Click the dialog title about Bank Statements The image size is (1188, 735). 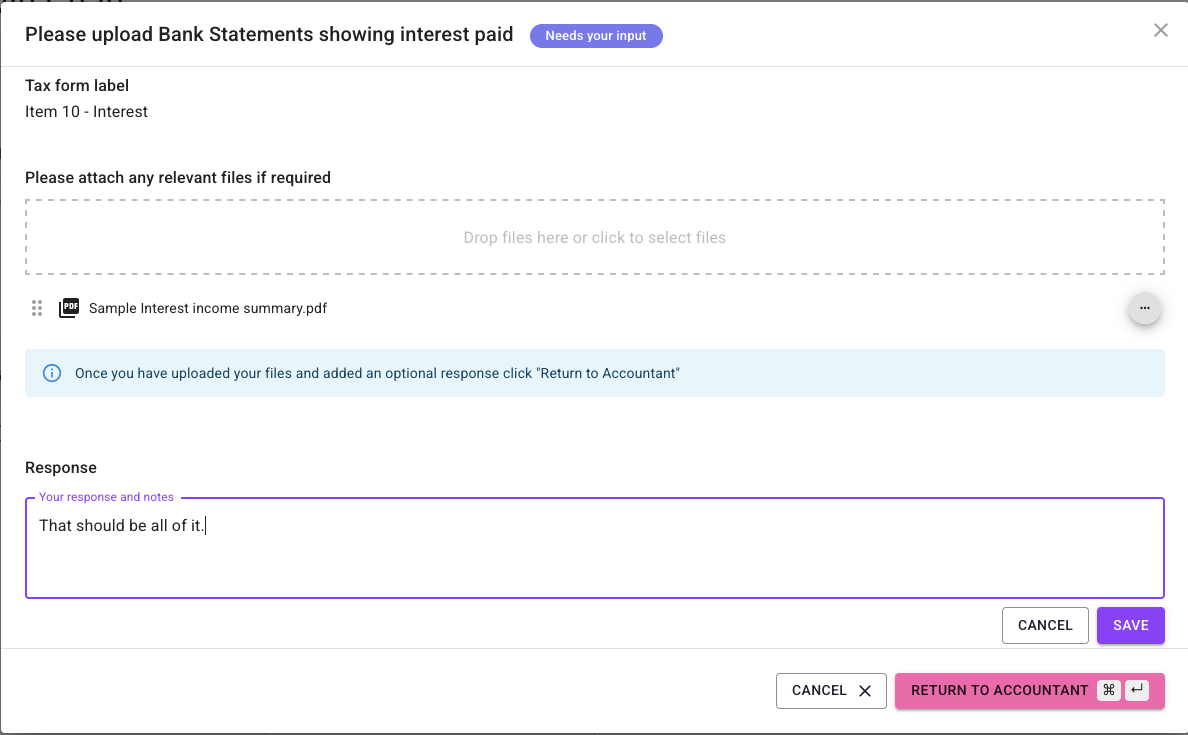(x=269, y=35)
